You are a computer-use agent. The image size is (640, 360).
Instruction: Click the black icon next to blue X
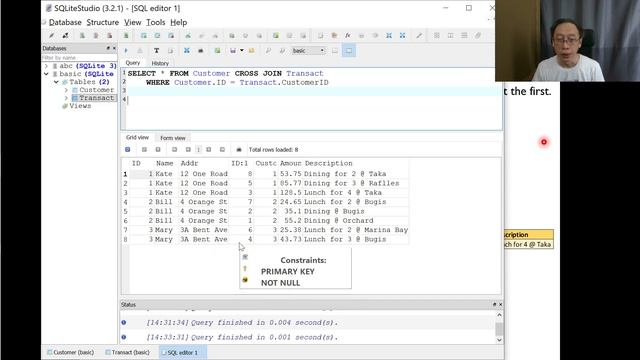(x=200, y=51)
